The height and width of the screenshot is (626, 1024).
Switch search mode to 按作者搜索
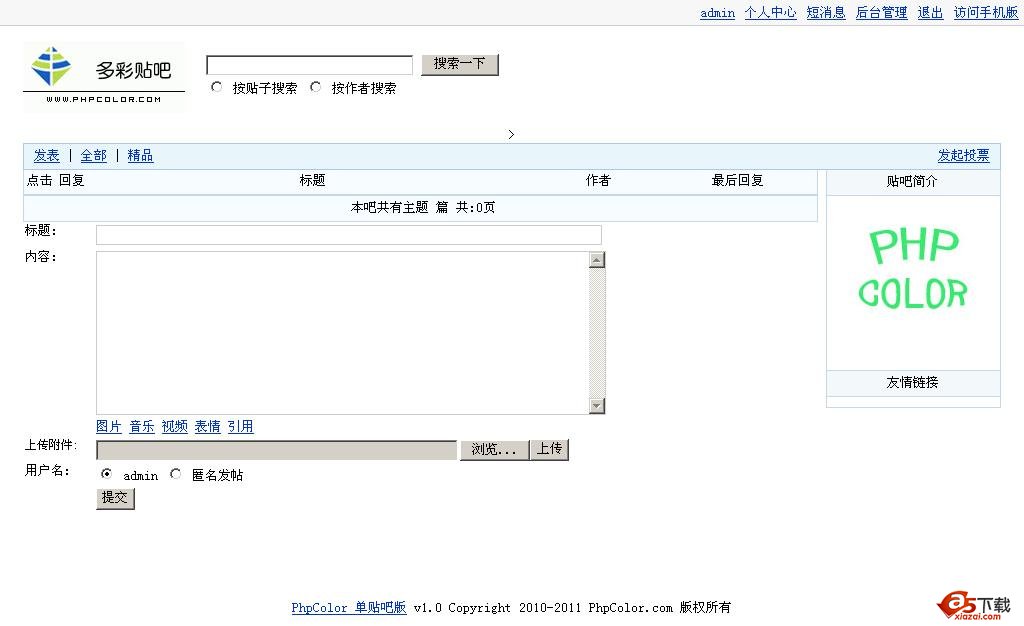click(x=316, y=87)
